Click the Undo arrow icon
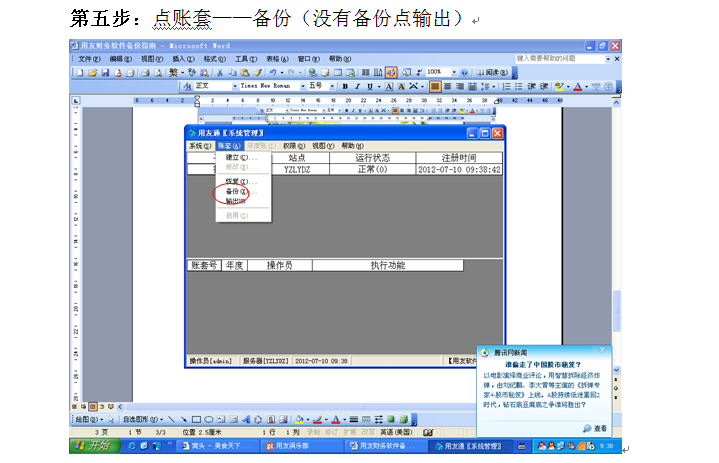The height and width of the screenshot is (463, 719). (x=273, y=72)
